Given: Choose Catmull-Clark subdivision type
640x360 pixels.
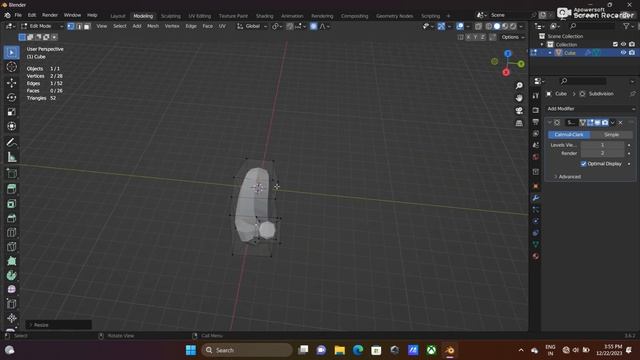Looking at the screenshot, I should [x=569, y=135].
